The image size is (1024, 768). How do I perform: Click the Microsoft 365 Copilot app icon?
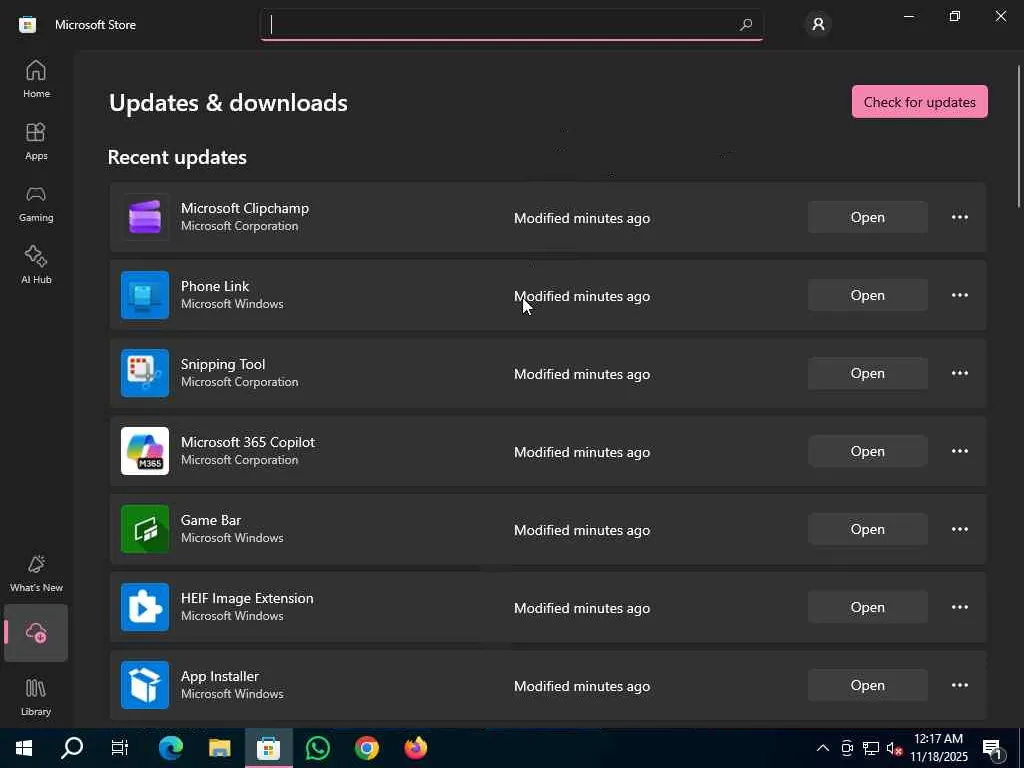click(145, 451)
